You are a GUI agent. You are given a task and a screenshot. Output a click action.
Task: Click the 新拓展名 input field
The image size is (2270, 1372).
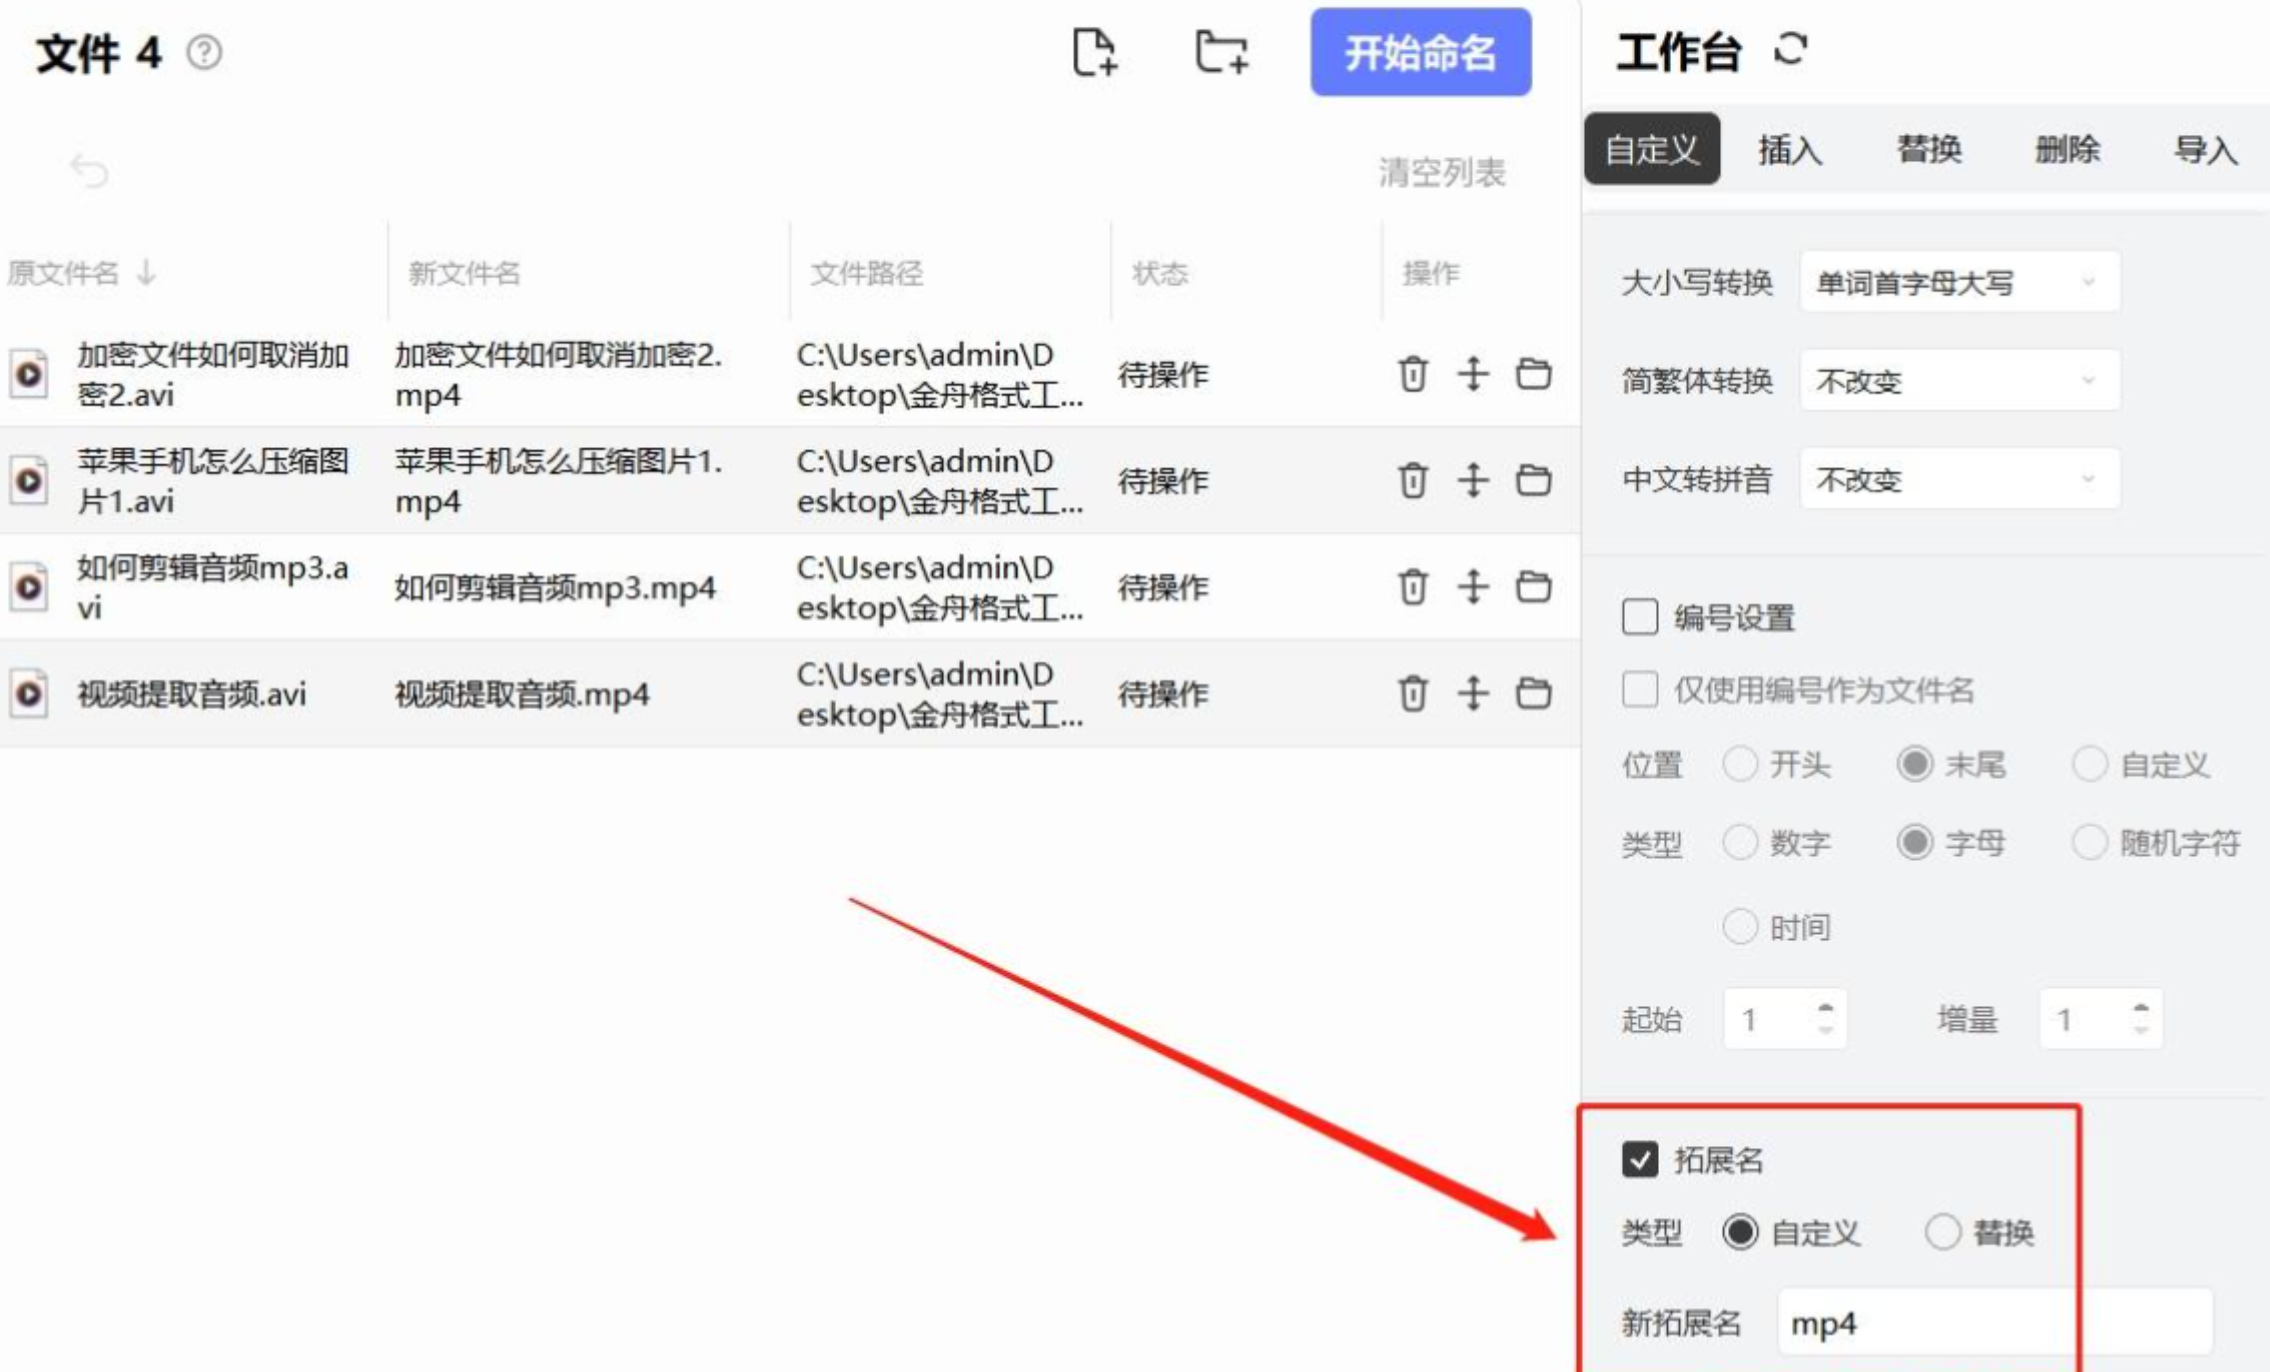pos(1994,1323)
